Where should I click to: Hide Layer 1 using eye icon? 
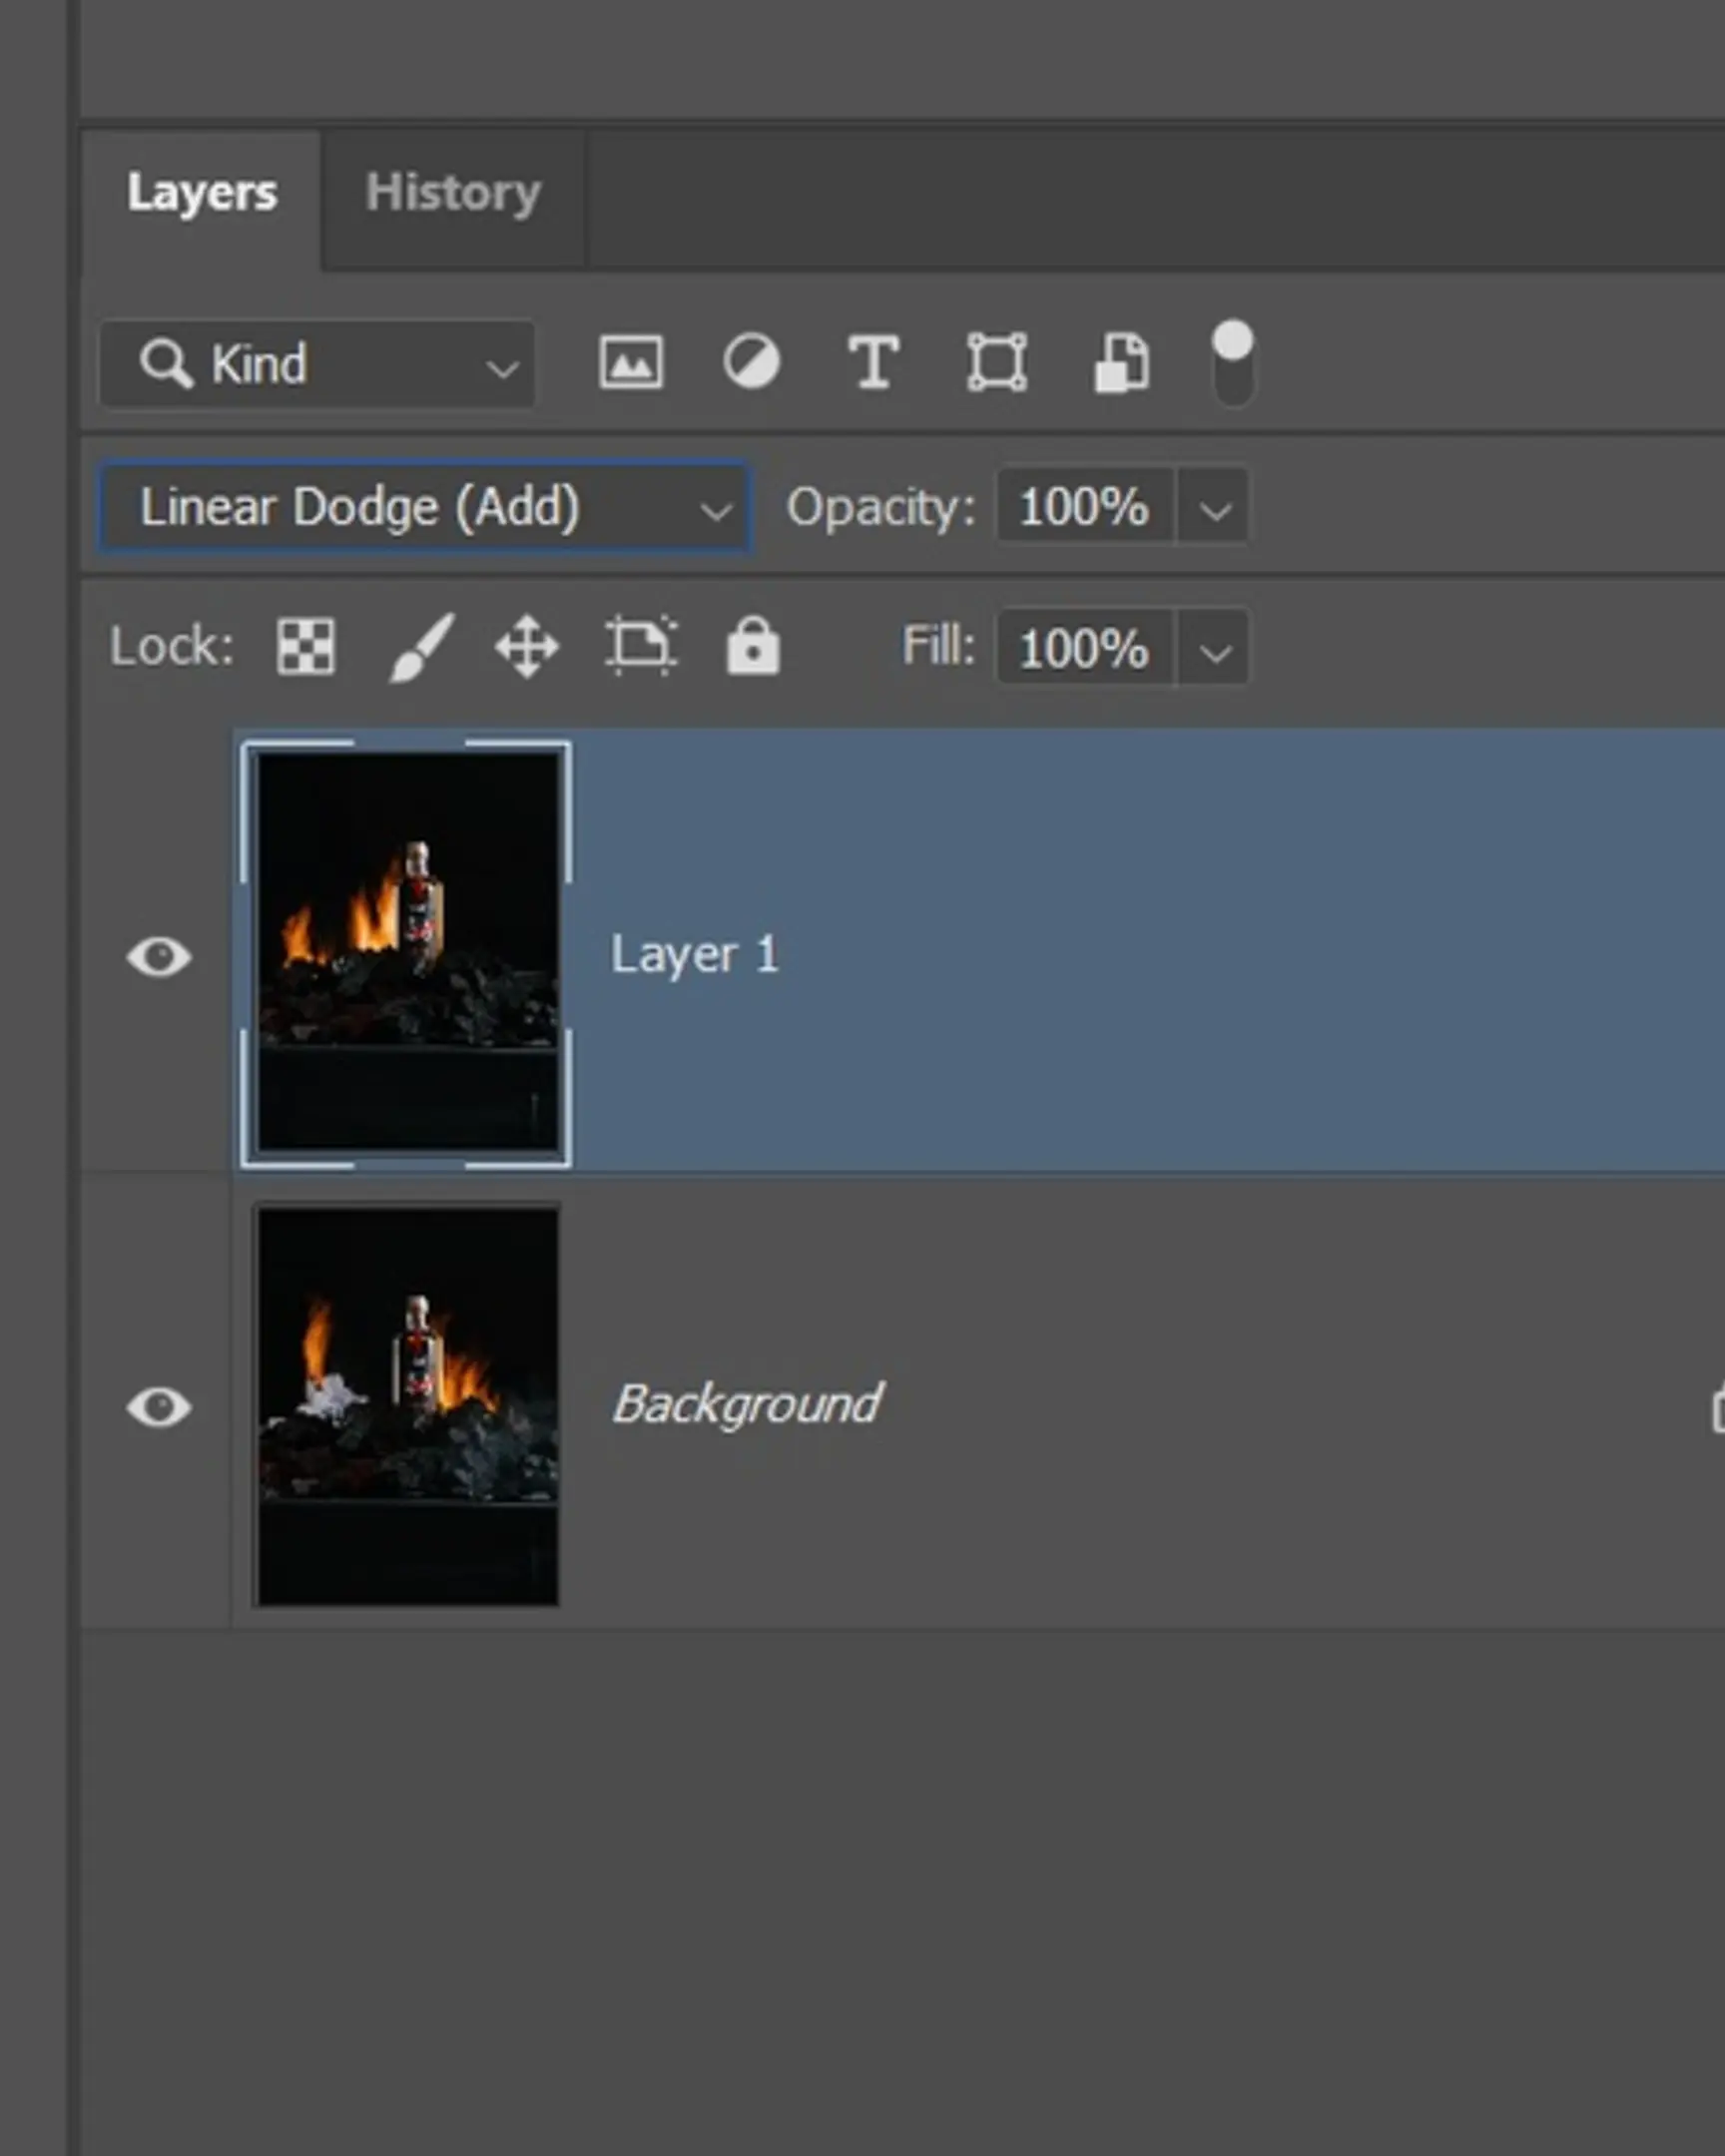pos(159,957)
